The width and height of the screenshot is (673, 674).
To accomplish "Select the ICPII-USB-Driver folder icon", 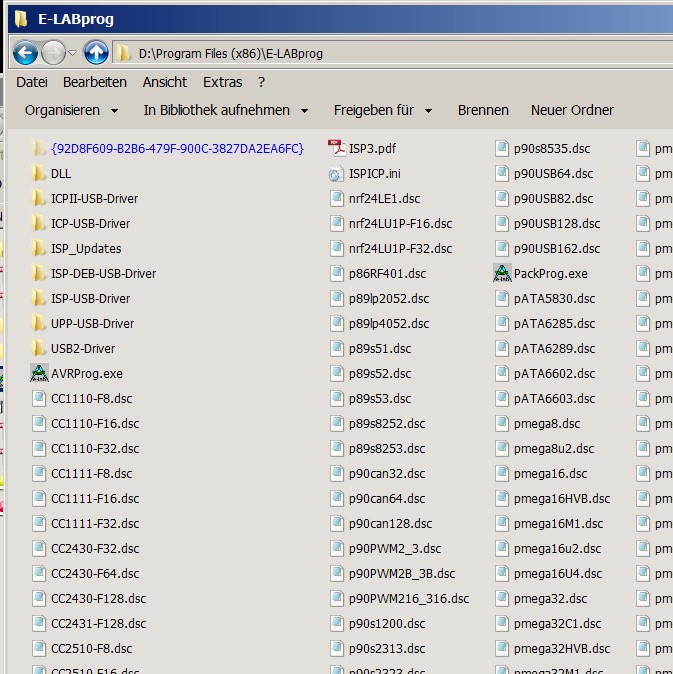I will 39,199.
